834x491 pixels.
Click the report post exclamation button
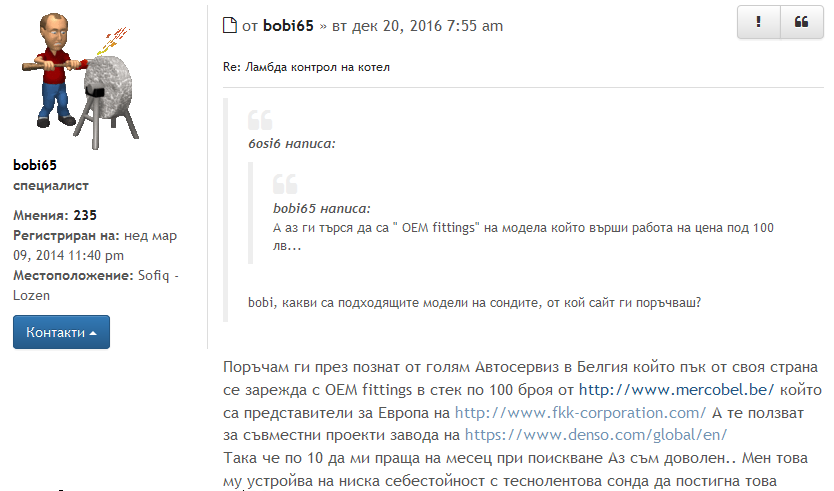pyautogui.click(x=758, y=22)
